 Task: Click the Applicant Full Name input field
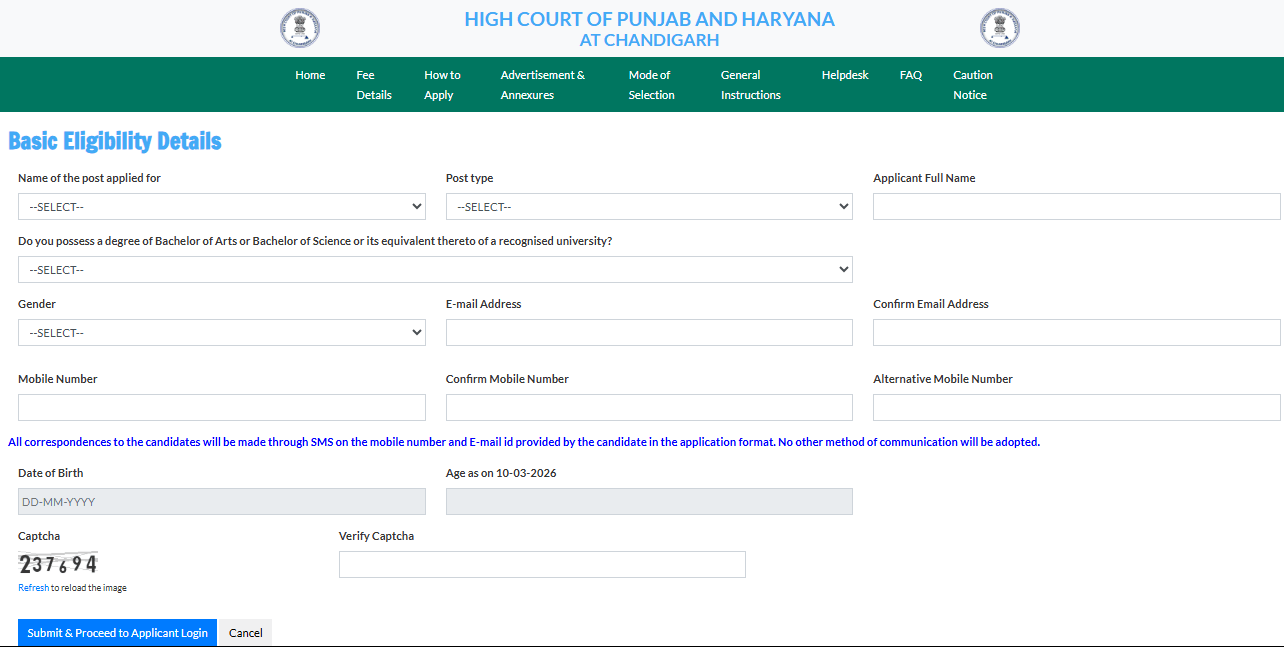point(1076,206)
